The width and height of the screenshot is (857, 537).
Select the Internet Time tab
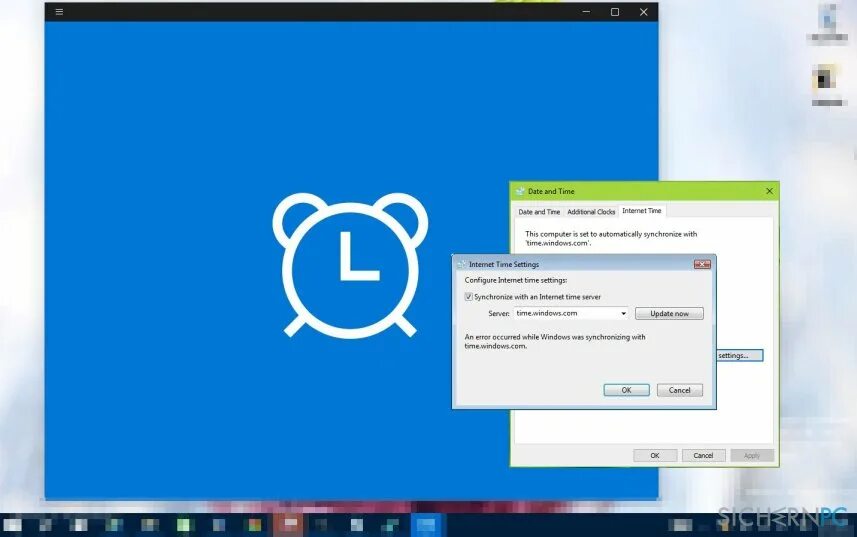[642, 210]
